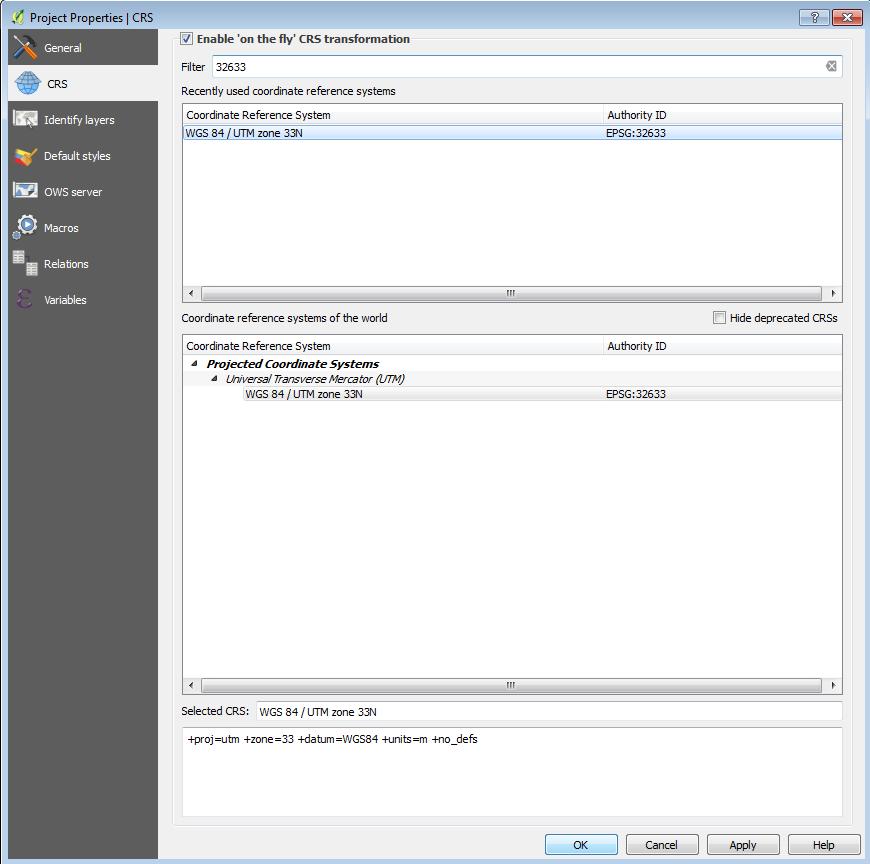Click the proj4 definition text box
The height and width of the screenshot is (864, 870).
pos(512,772)
